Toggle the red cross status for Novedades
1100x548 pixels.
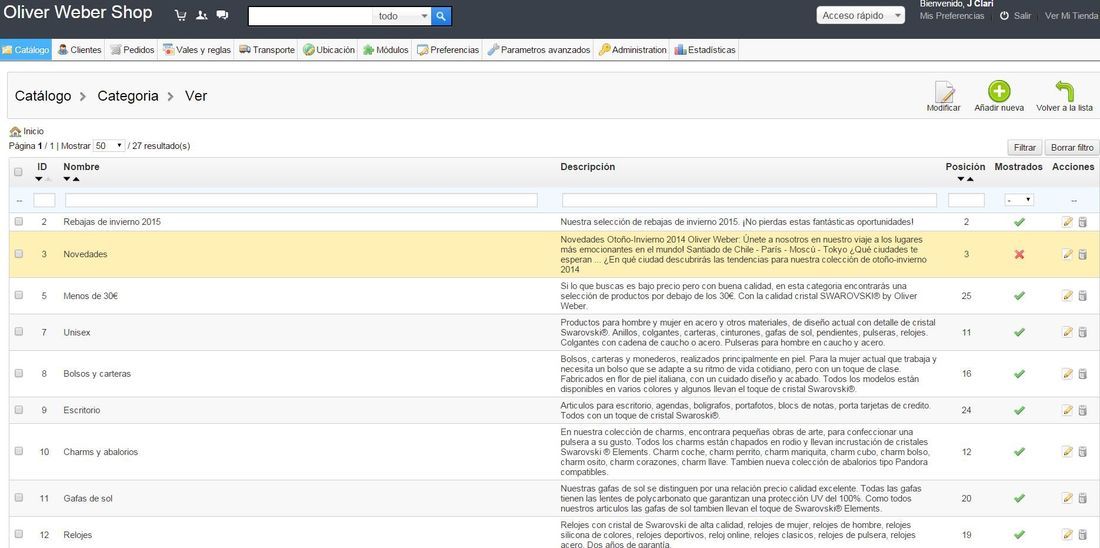(1019, 254)
